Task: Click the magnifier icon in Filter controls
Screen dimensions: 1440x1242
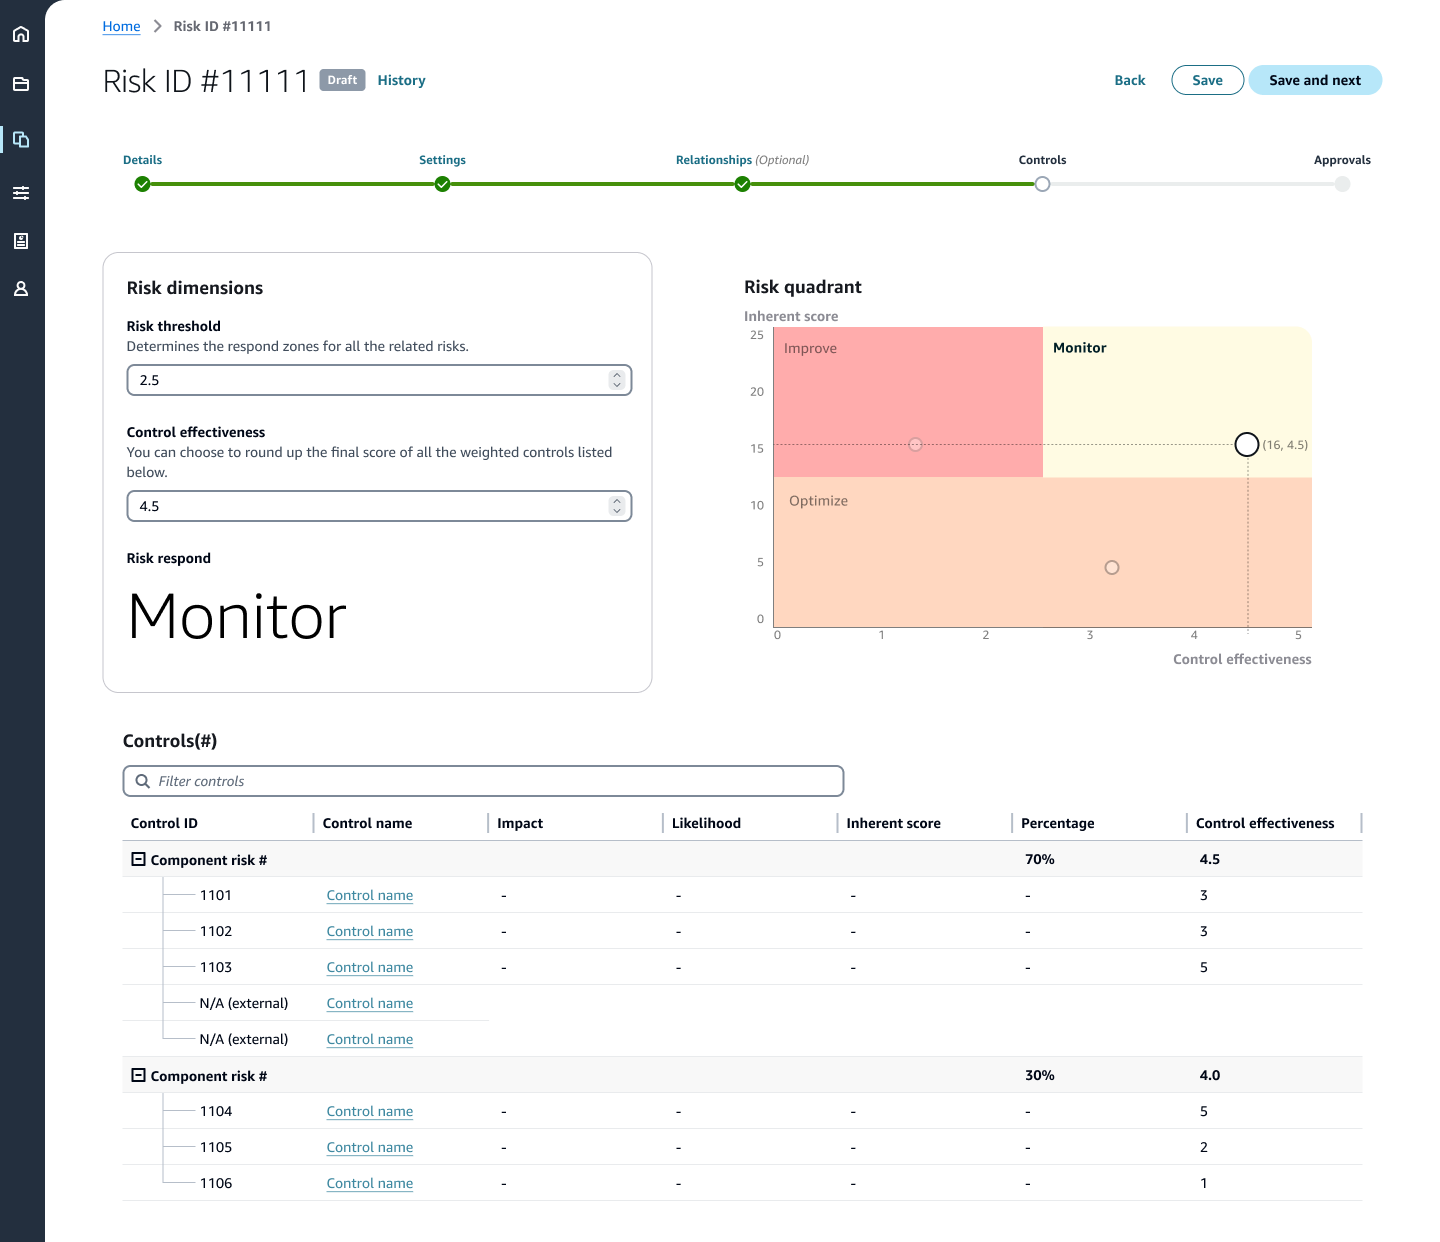Action: (143, 781)
